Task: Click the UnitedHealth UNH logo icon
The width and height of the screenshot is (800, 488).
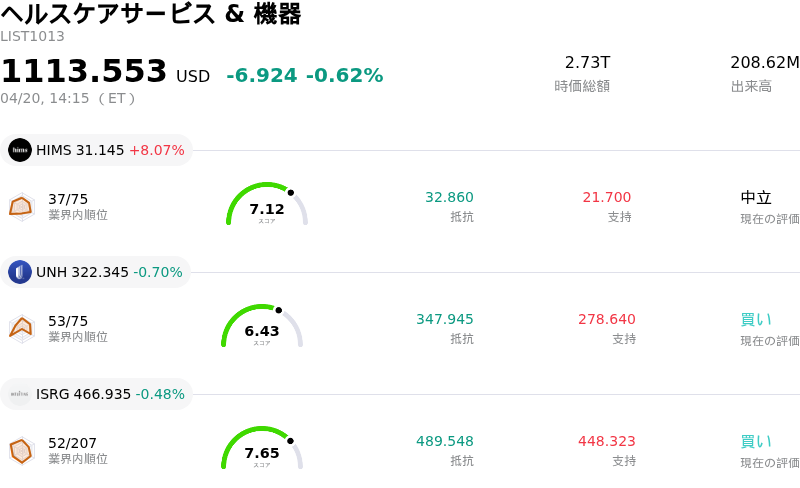Action: pos(20,272)
